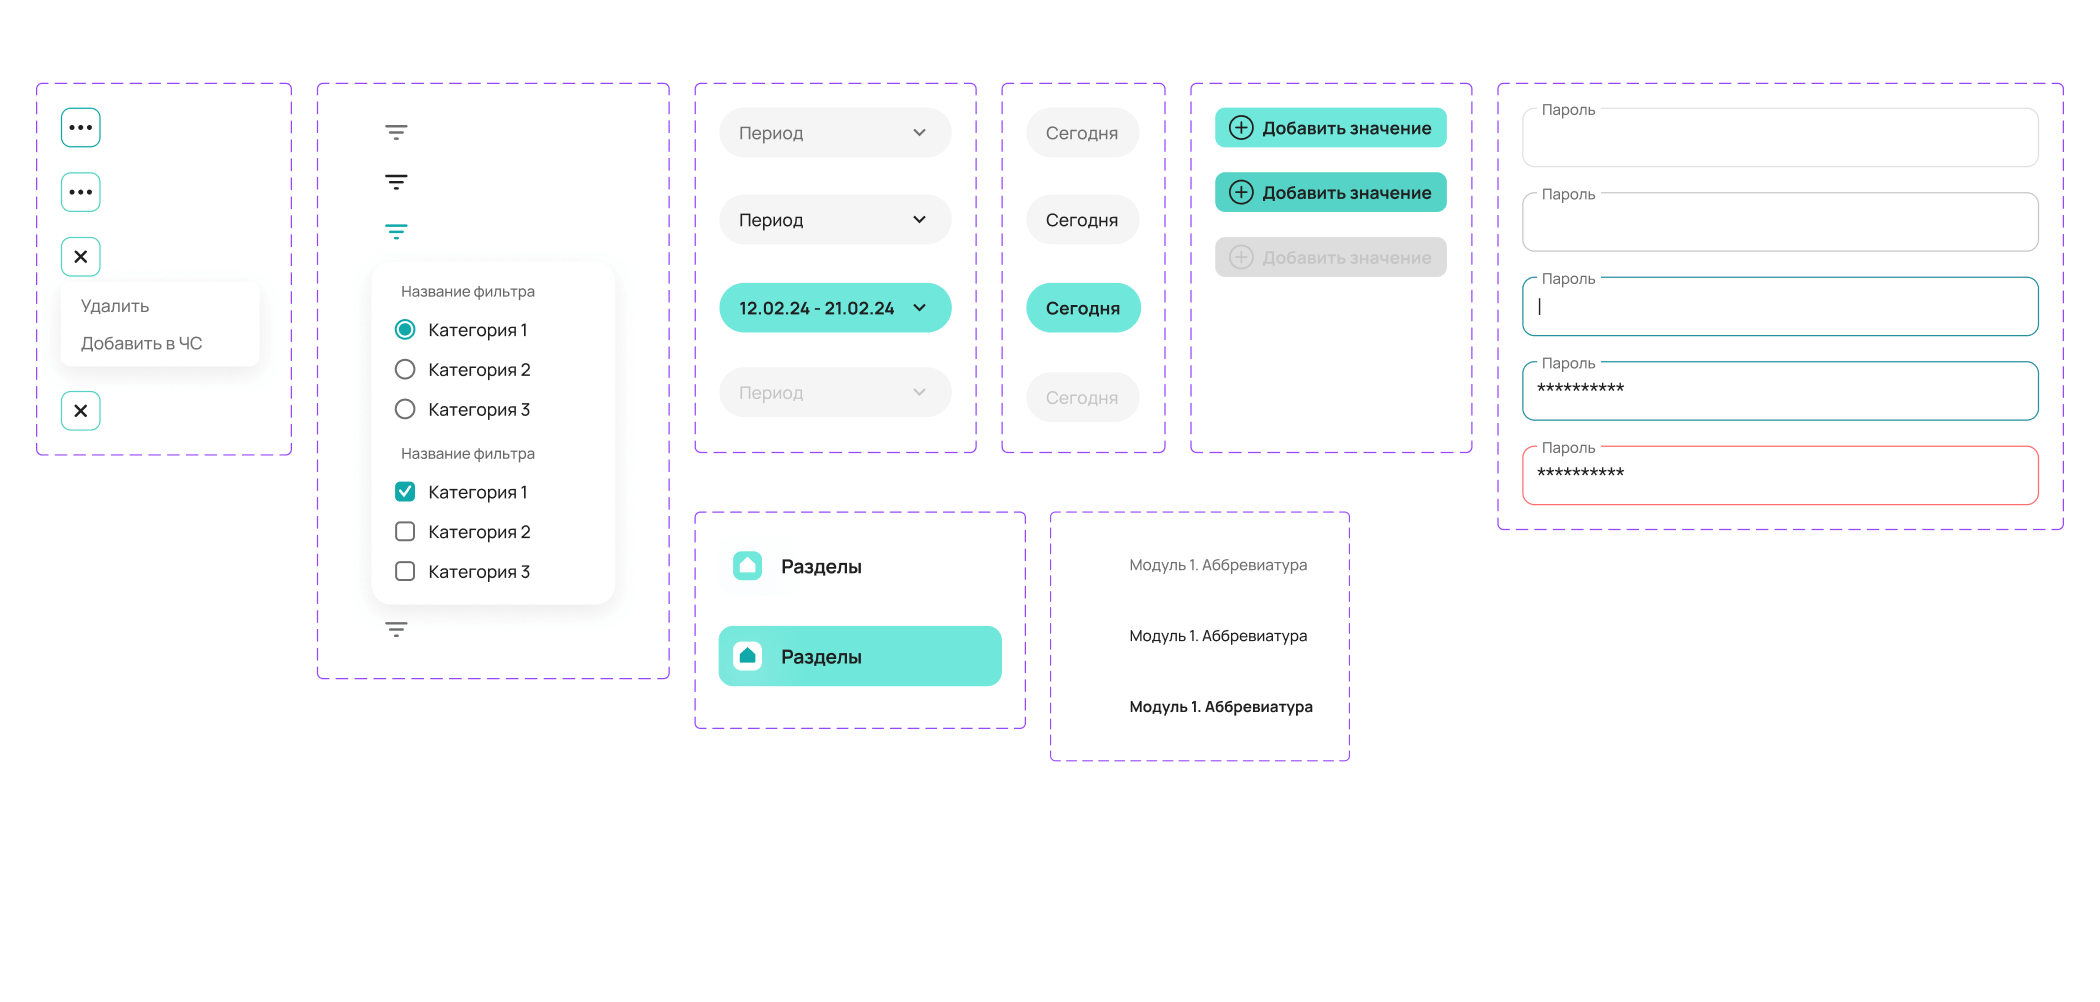
Task: Uncheck the Категория 1 checkbox
Action: click(405, 492)
